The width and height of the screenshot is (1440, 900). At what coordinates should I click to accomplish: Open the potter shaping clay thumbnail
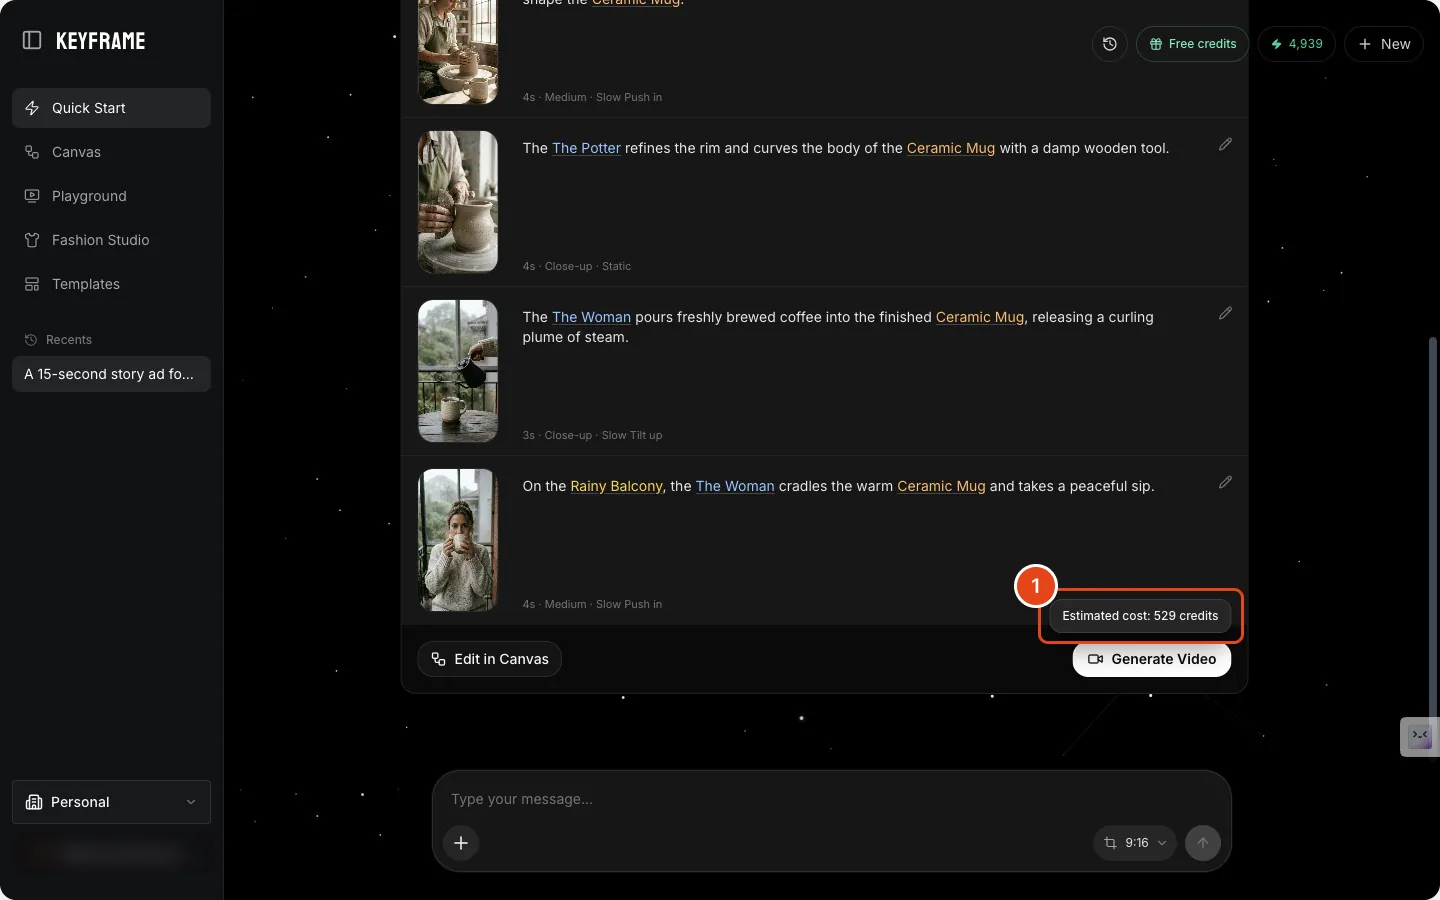(x=458, y=202)
